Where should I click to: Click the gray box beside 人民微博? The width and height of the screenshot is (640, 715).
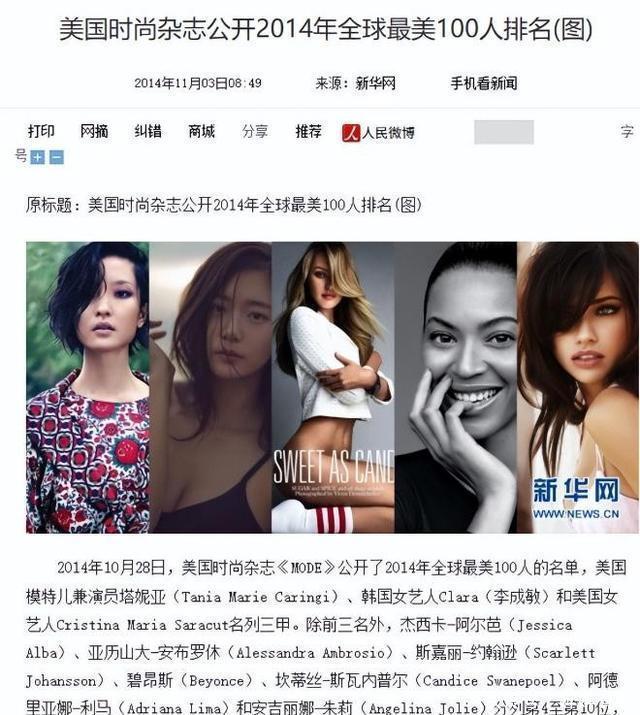[x=504, y=132]
